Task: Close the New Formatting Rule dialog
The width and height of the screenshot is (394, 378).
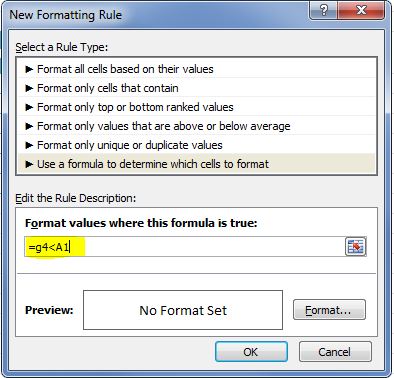Action: (x=361, y=11)
